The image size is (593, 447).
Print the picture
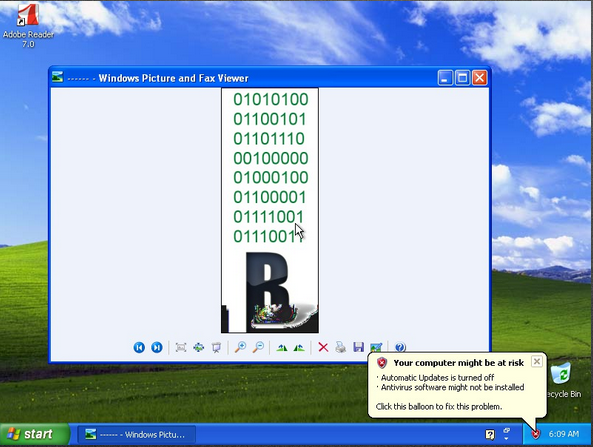pyautogui.click(x=340, y=347)
